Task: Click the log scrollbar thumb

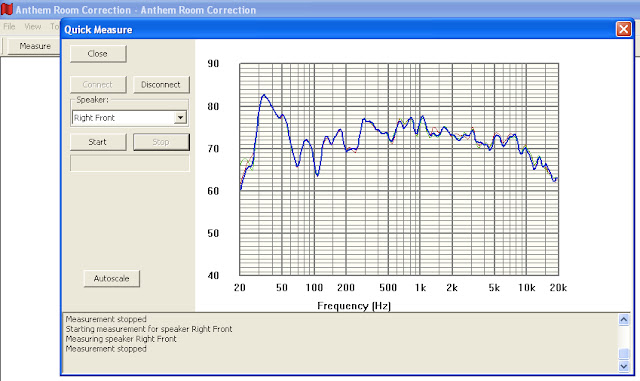Action: pyautogui.click(x=624, y=353)
